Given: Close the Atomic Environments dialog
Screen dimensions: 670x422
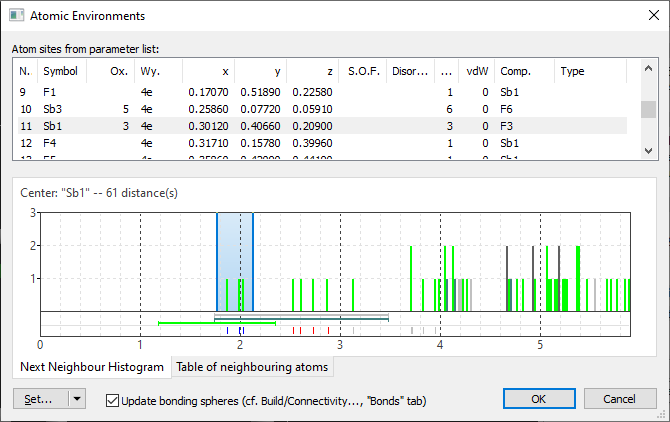Looking at the screenshot, I should 645,16.
